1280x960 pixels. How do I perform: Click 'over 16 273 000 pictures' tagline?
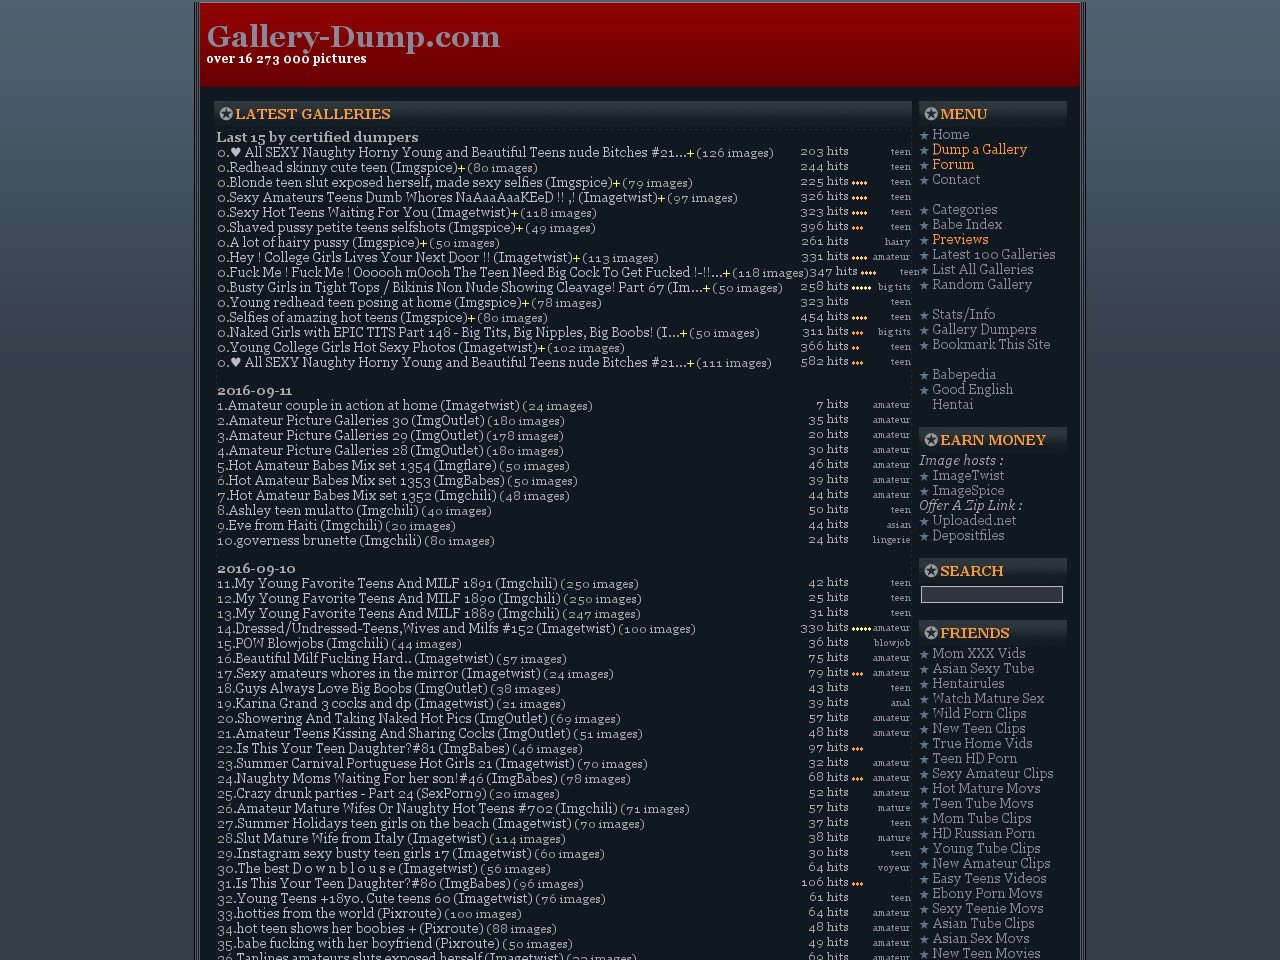286,59
